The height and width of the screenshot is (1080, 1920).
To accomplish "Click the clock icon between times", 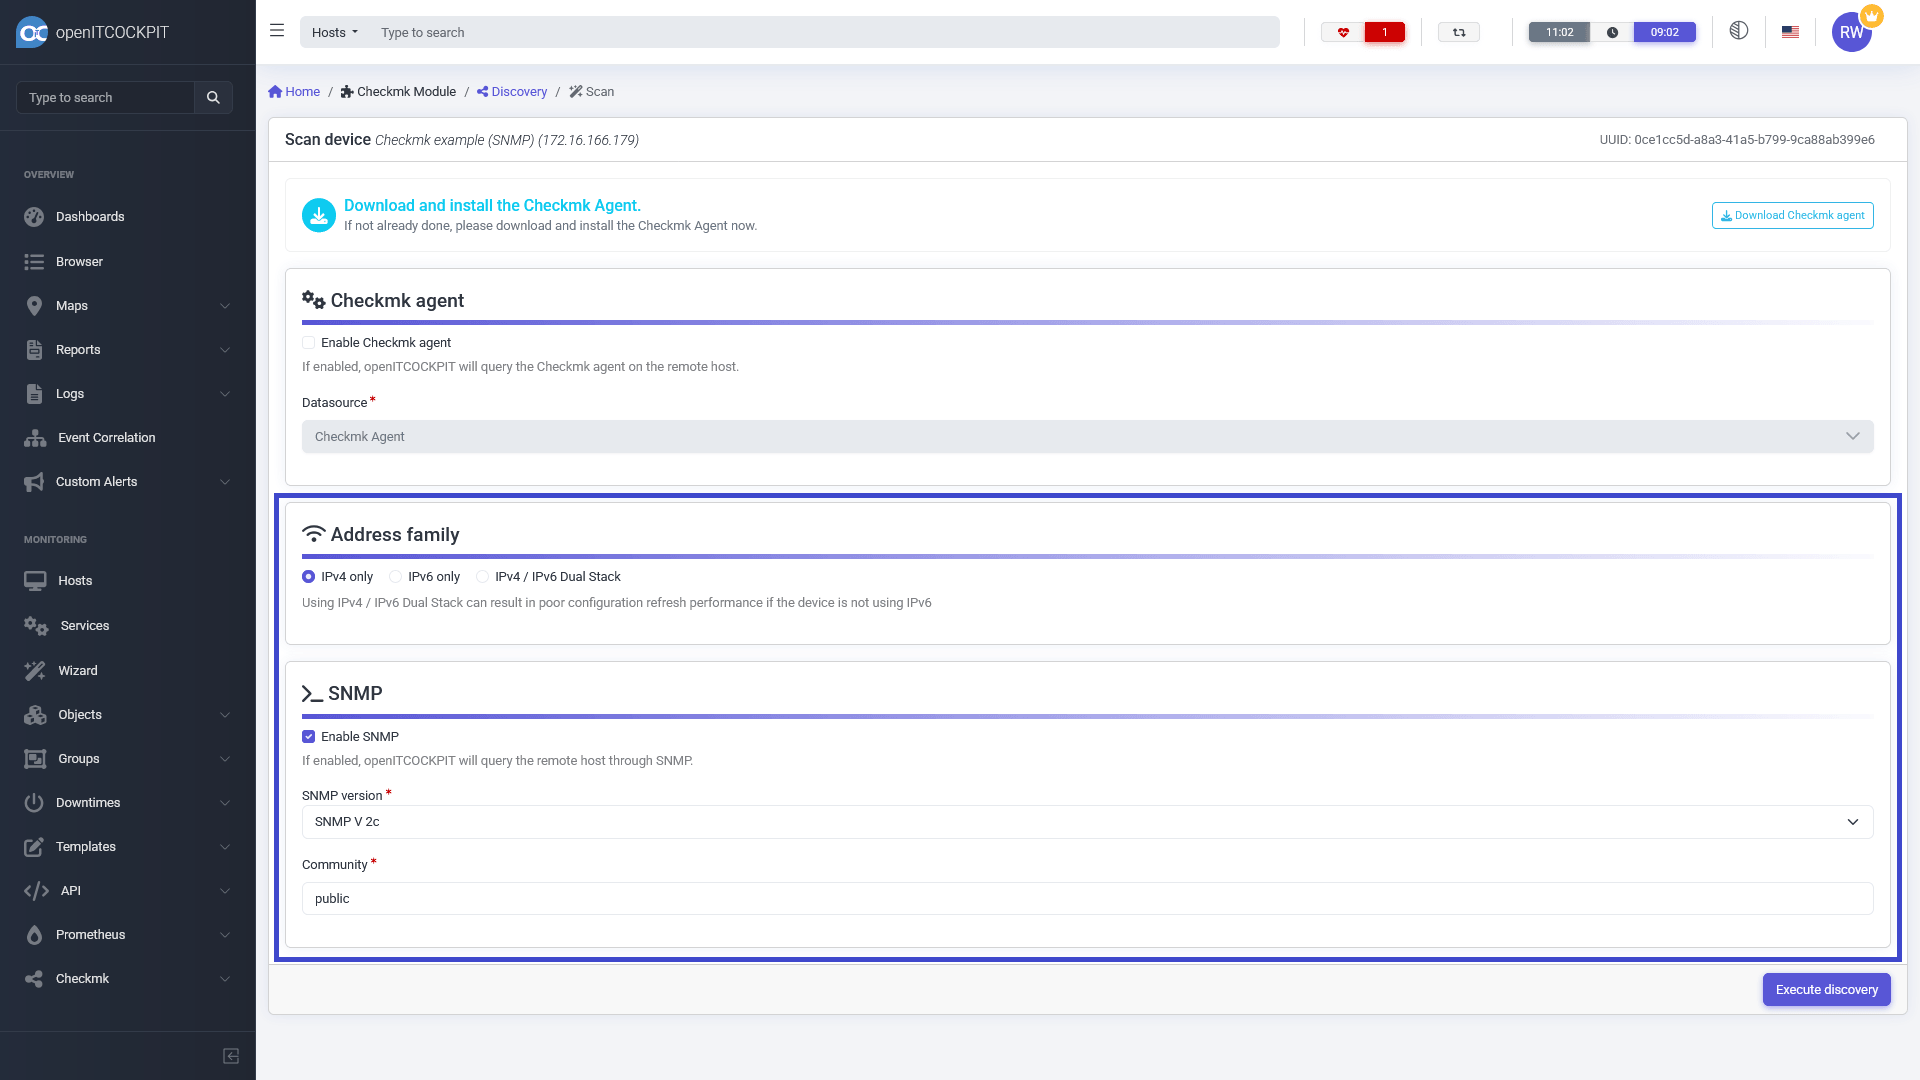I will [1612, 32].
